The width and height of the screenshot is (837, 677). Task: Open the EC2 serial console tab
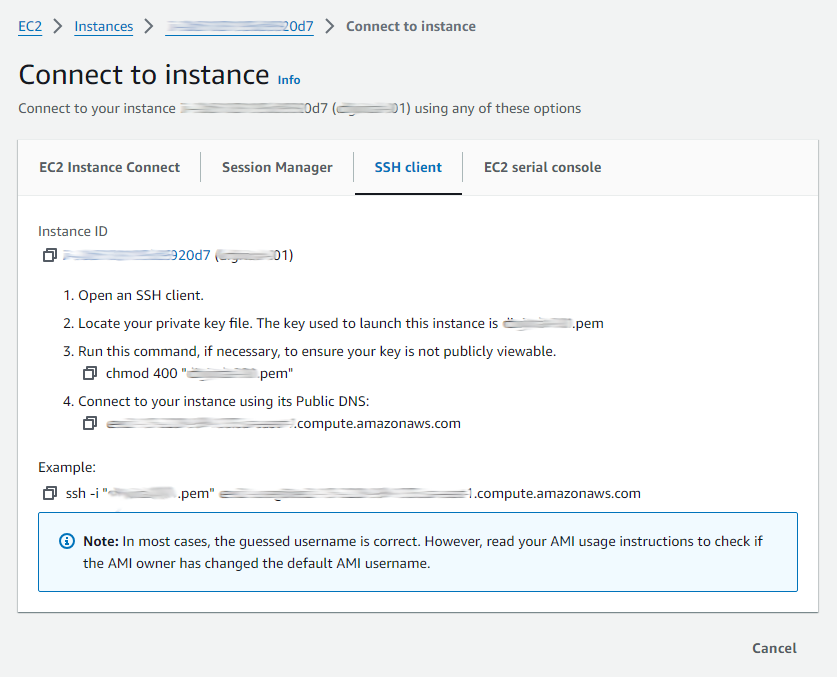pyautogui.click(x=542, y=167)
